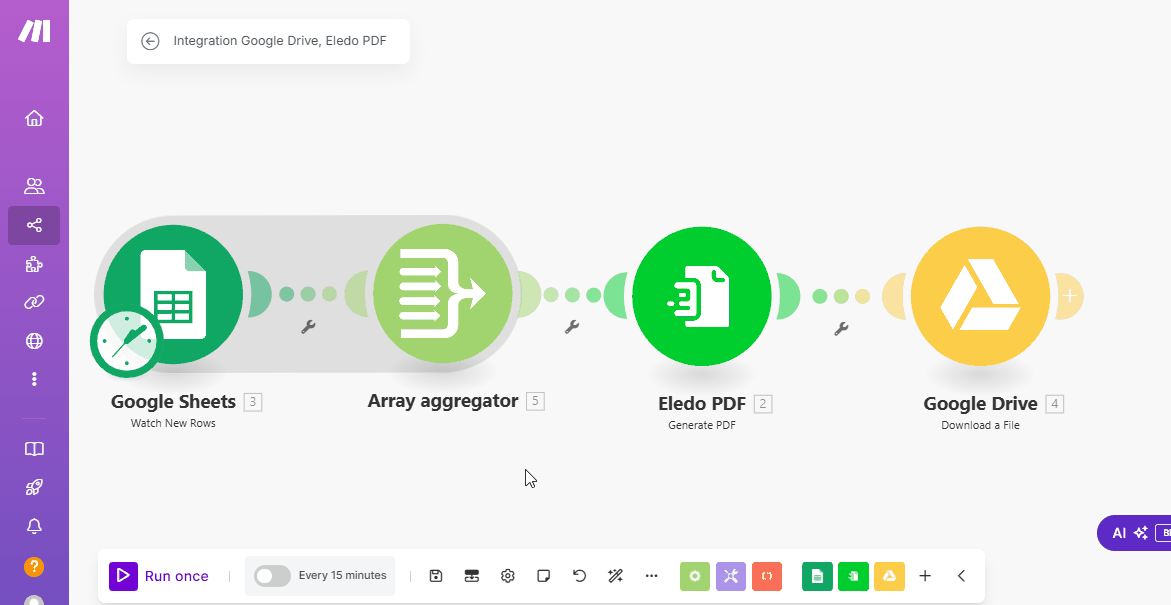Image resolution: width=1171 pixels, height=605 pixels.
Task: Click the auto-align magic wand icon
Action: [x=615, y=576]
